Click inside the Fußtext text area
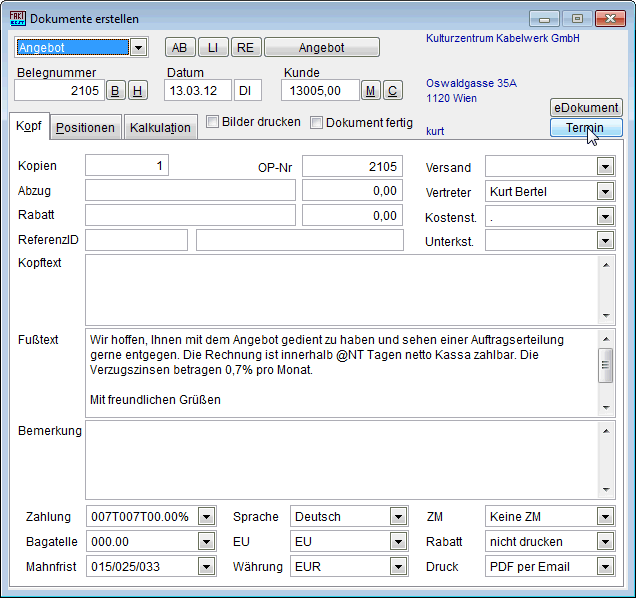Viewport: 636px width, 598px height. coord(342,373)
